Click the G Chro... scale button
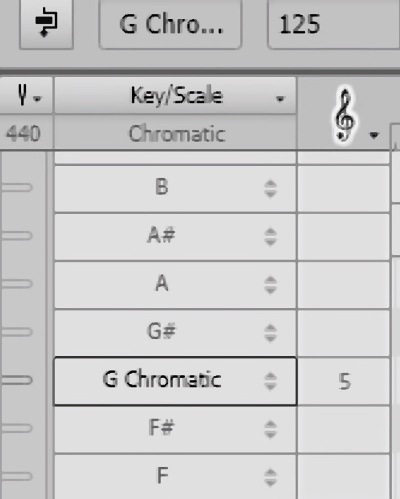 pyautogui.click(x=170, y=24)
